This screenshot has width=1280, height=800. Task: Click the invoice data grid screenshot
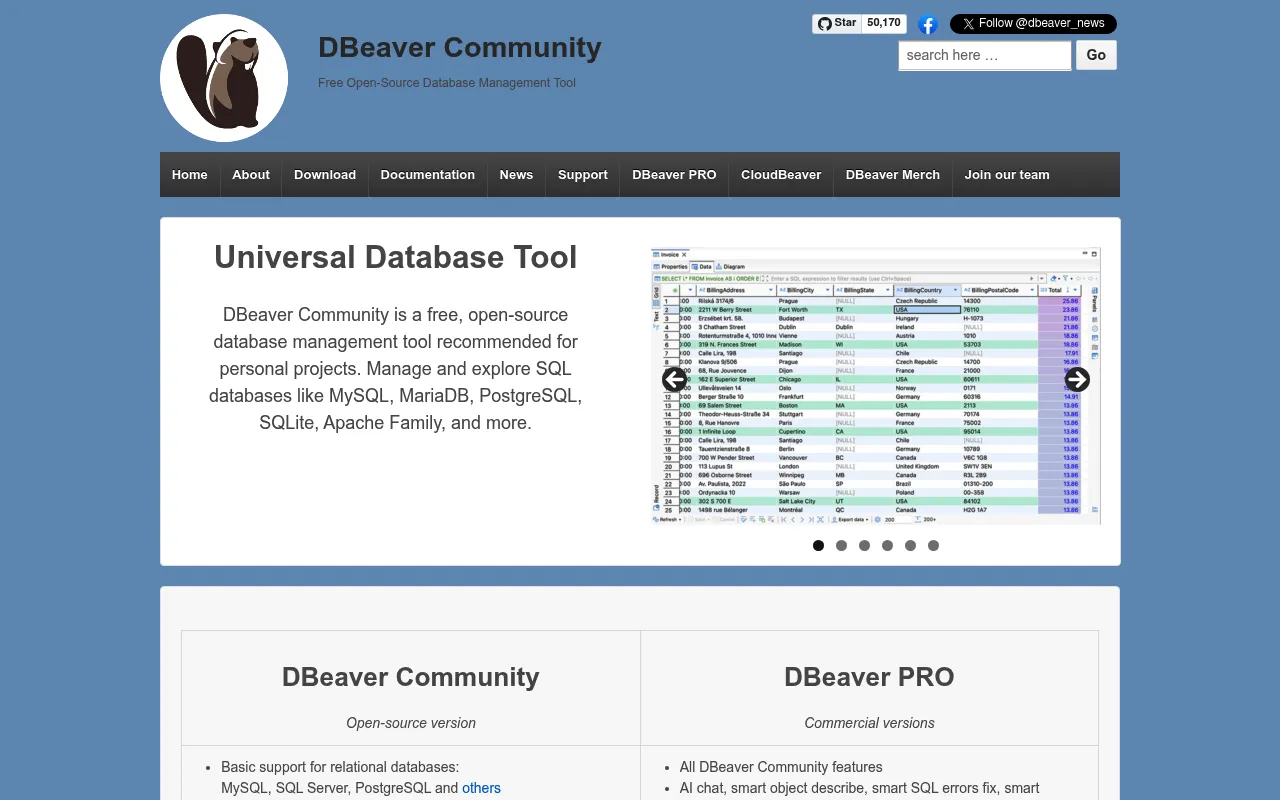pyautogui.click(x=876, y=386)
